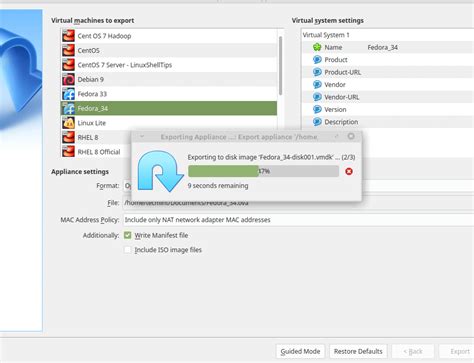The width and height of the screenshot is (474, 363).
Task: Click the CentOS virtual machine icon
Action: click(x=68, y=50)
